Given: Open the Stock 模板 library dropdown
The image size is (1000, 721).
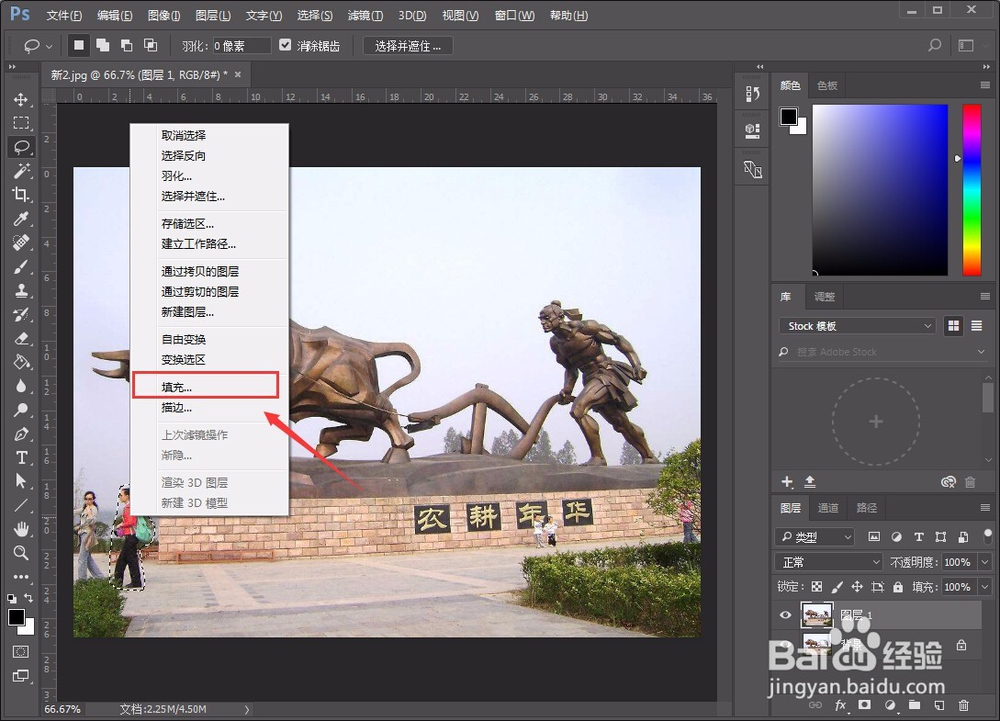Looking at the screenshot, I should pos(857,326).
